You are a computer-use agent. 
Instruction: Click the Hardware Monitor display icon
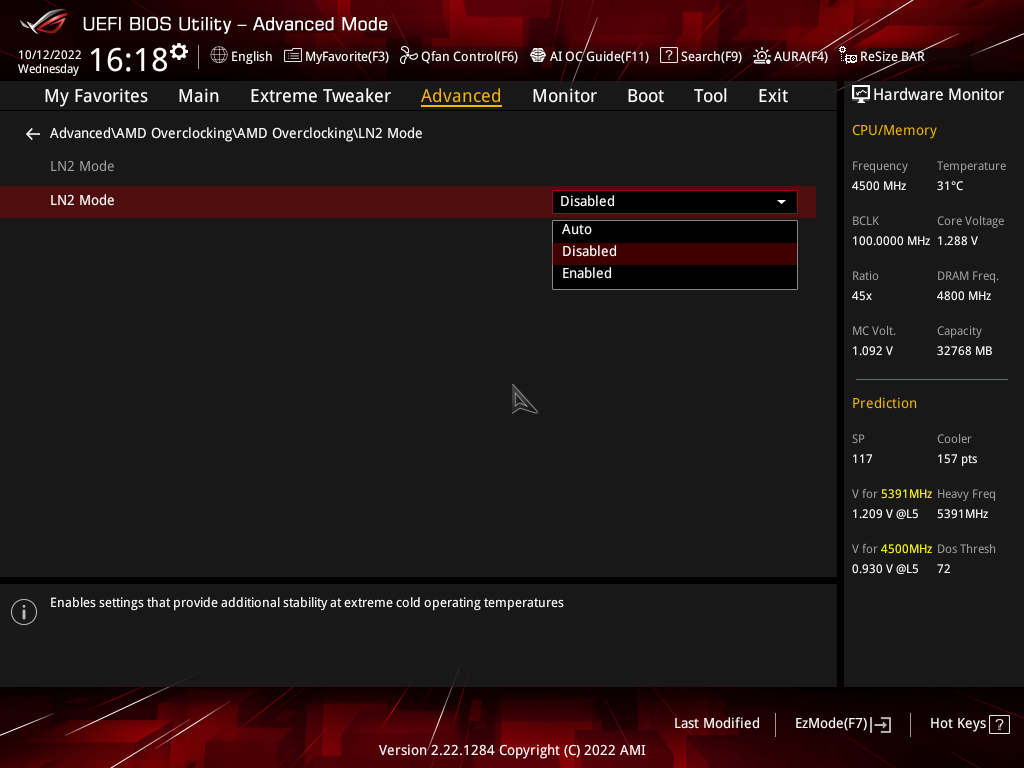(x=861, y=95)
